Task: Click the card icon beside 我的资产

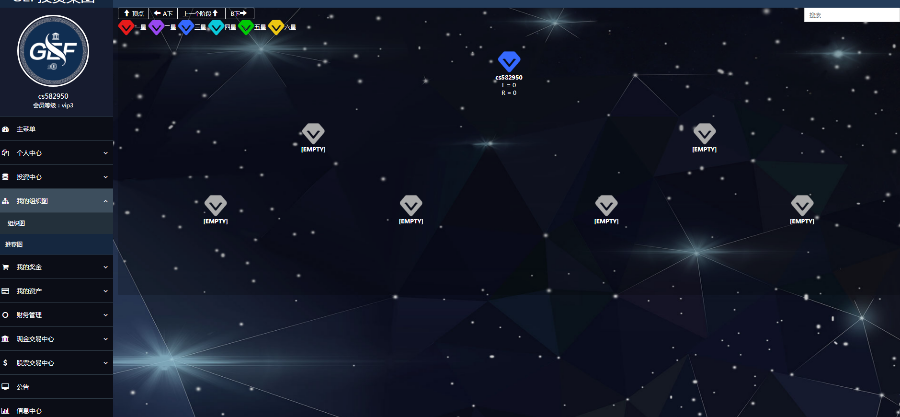Action: click(x=5, y=291)
